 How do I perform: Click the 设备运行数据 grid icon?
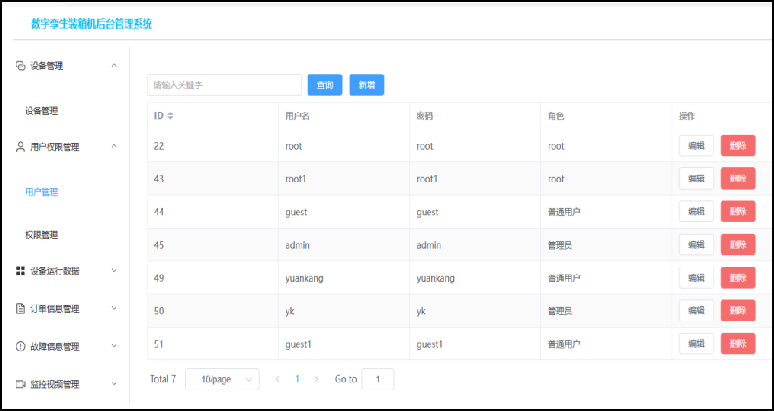(x=20, y=270)
